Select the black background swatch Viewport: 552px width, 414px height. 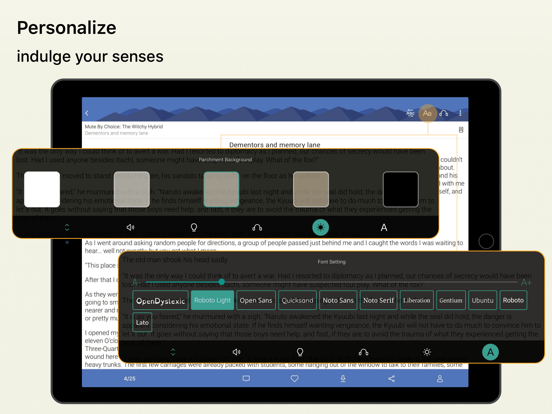pyautogui.click(x=401, y=189)
